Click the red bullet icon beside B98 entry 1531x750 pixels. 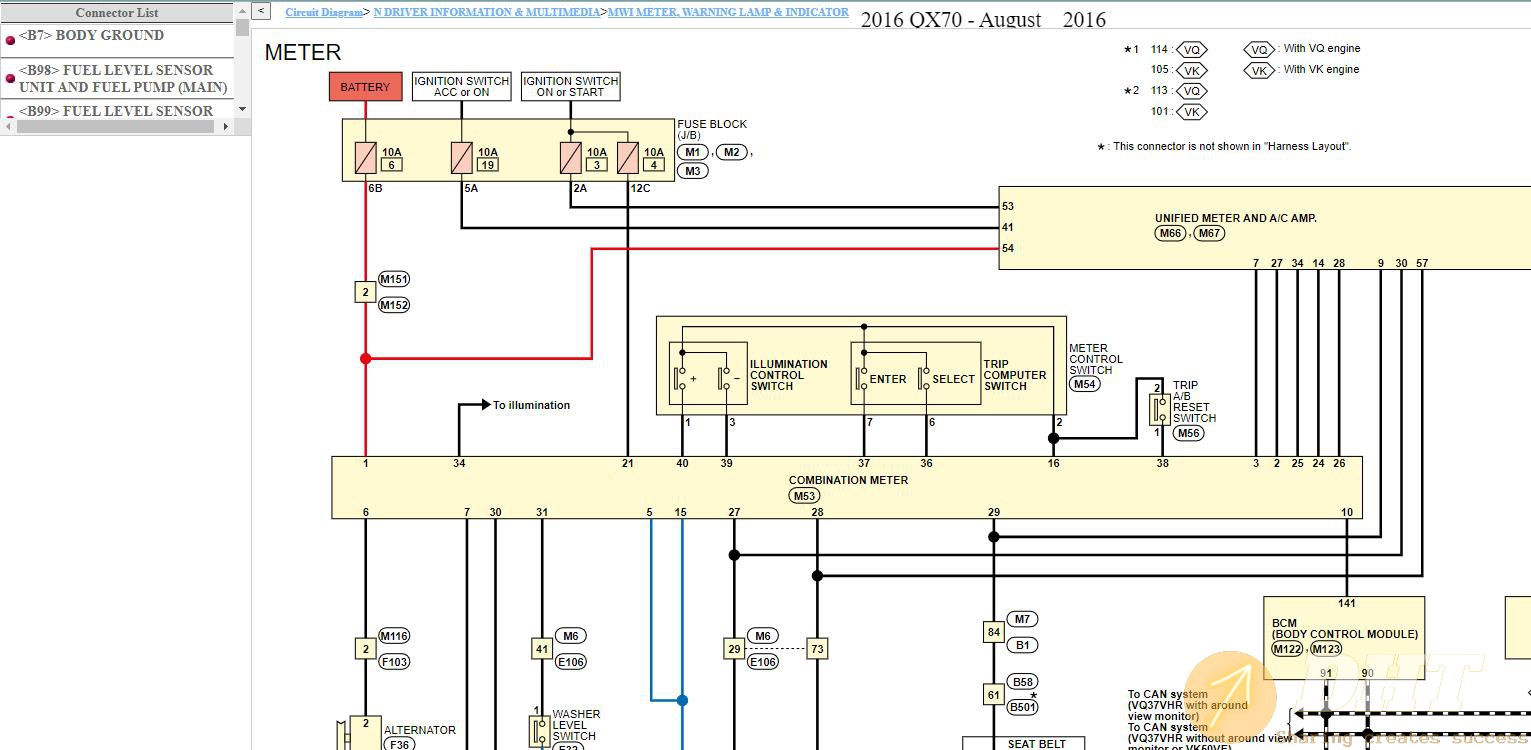click(10, 79)
